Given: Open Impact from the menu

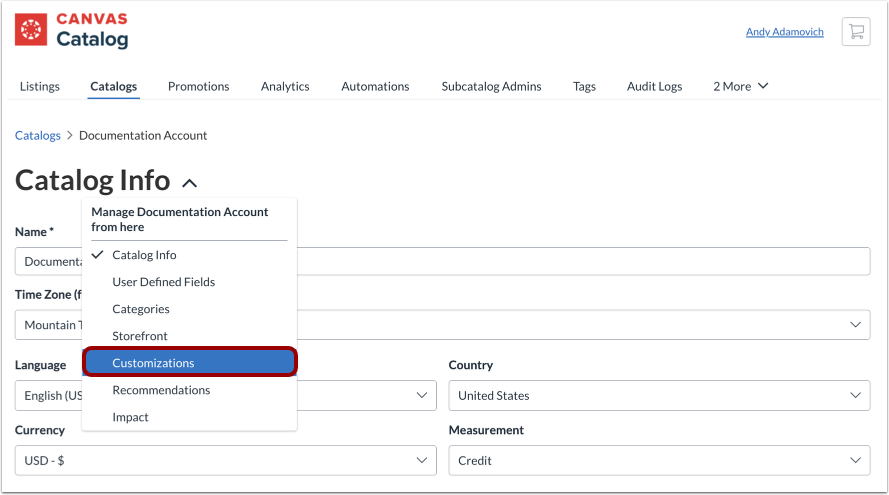Looking at the screenshot, I should tap(130, 417).
